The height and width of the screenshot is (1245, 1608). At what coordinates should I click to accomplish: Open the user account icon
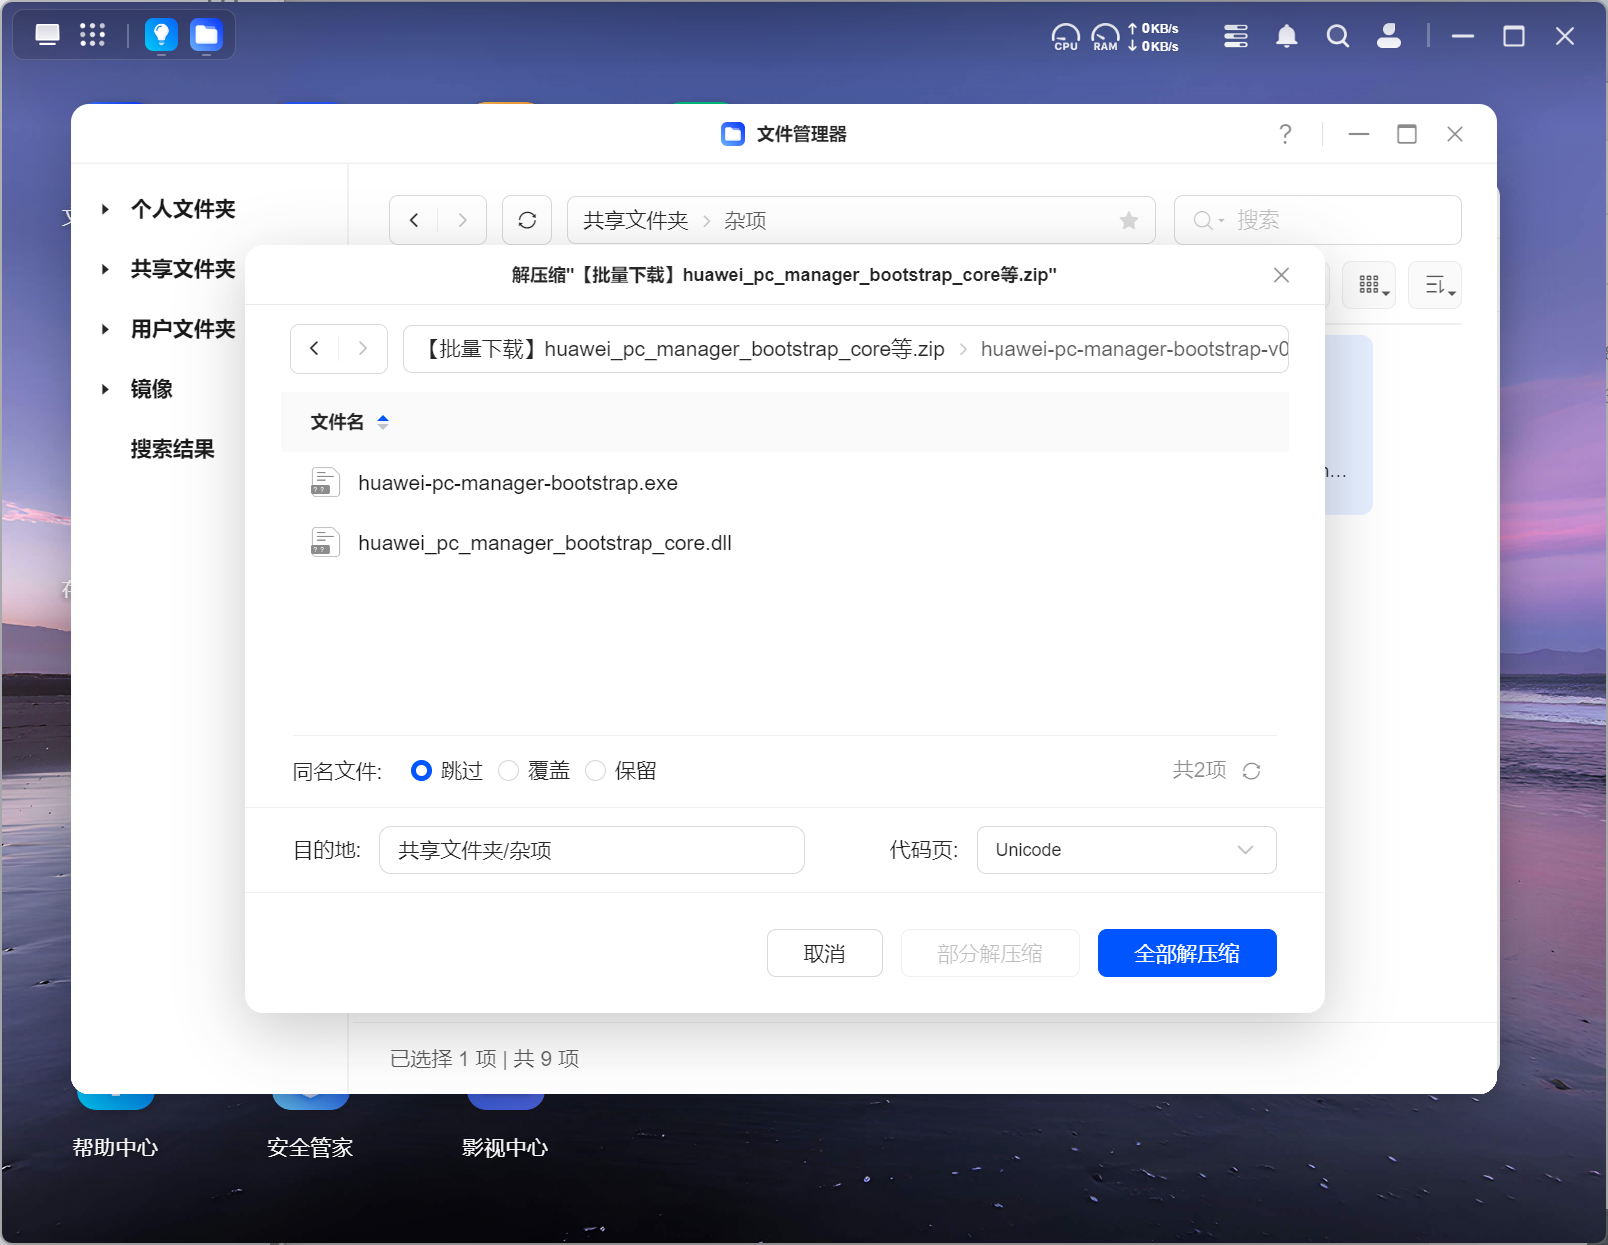pos(1389,36)
